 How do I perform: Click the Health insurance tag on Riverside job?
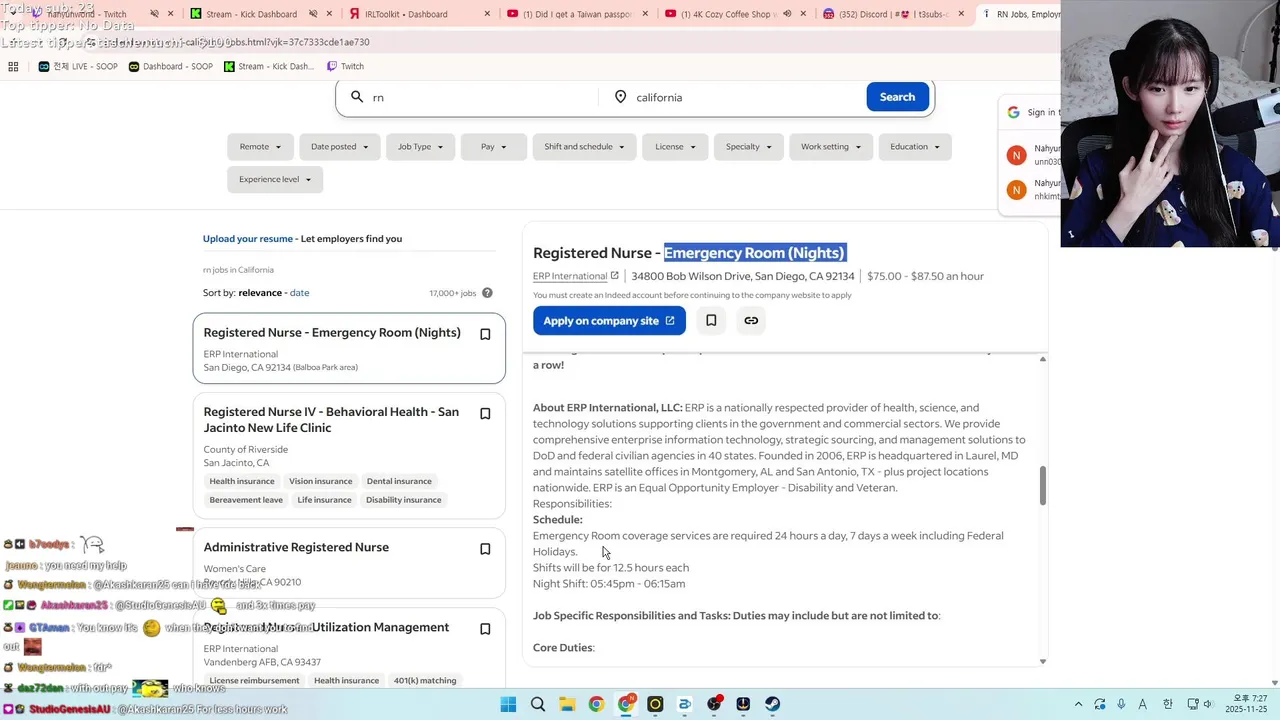[x=242, y=481]
